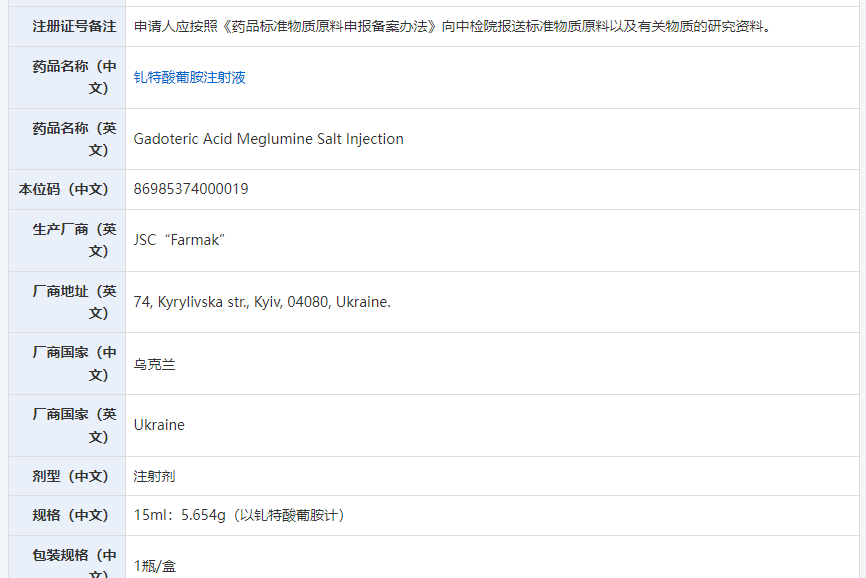866x578 pixels.
Task: Click the 本位码（中文）label
Action: (x=67, y=189)
